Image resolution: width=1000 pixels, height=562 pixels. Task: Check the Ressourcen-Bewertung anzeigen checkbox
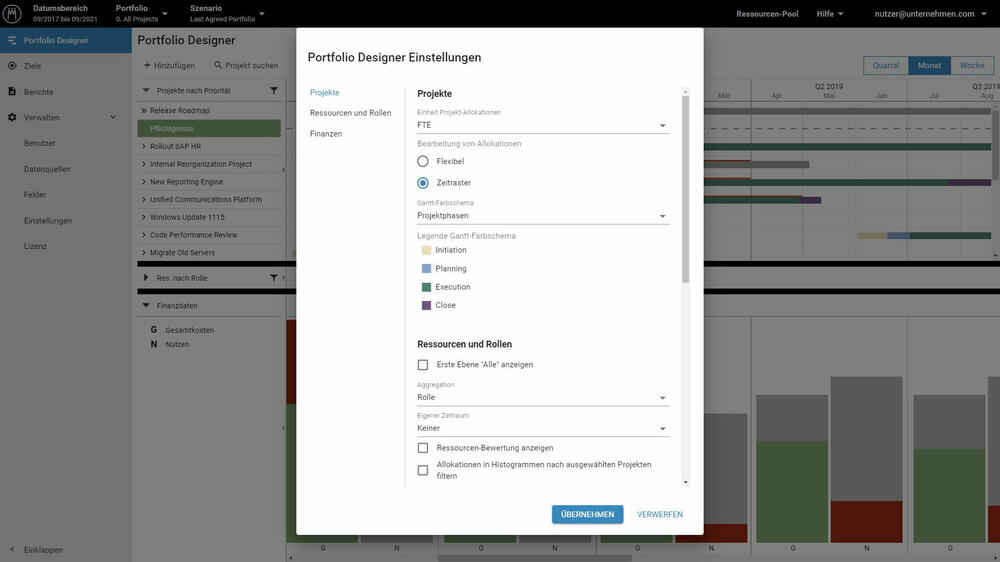[x=423, y=448]
